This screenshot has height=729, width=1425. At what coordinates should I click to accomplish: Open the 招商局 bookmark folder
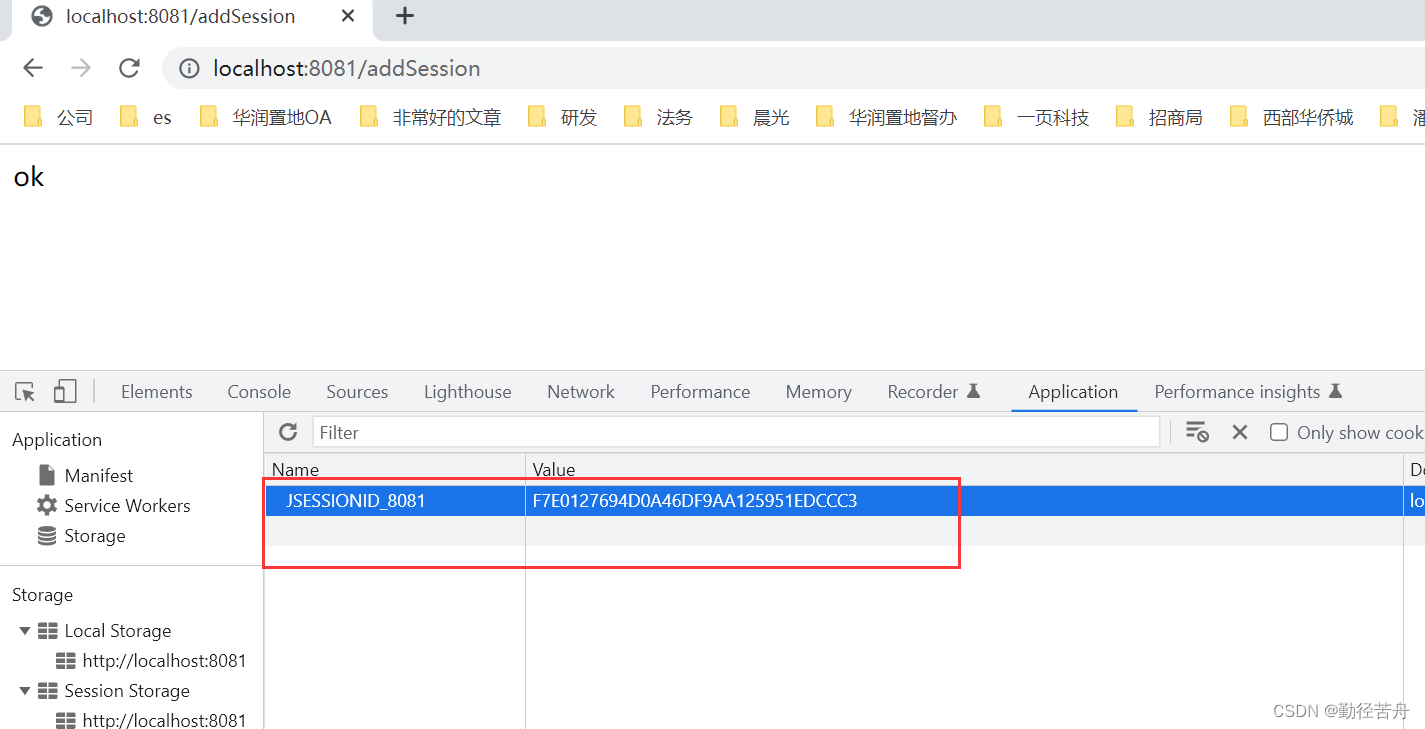click(1159, 118)
